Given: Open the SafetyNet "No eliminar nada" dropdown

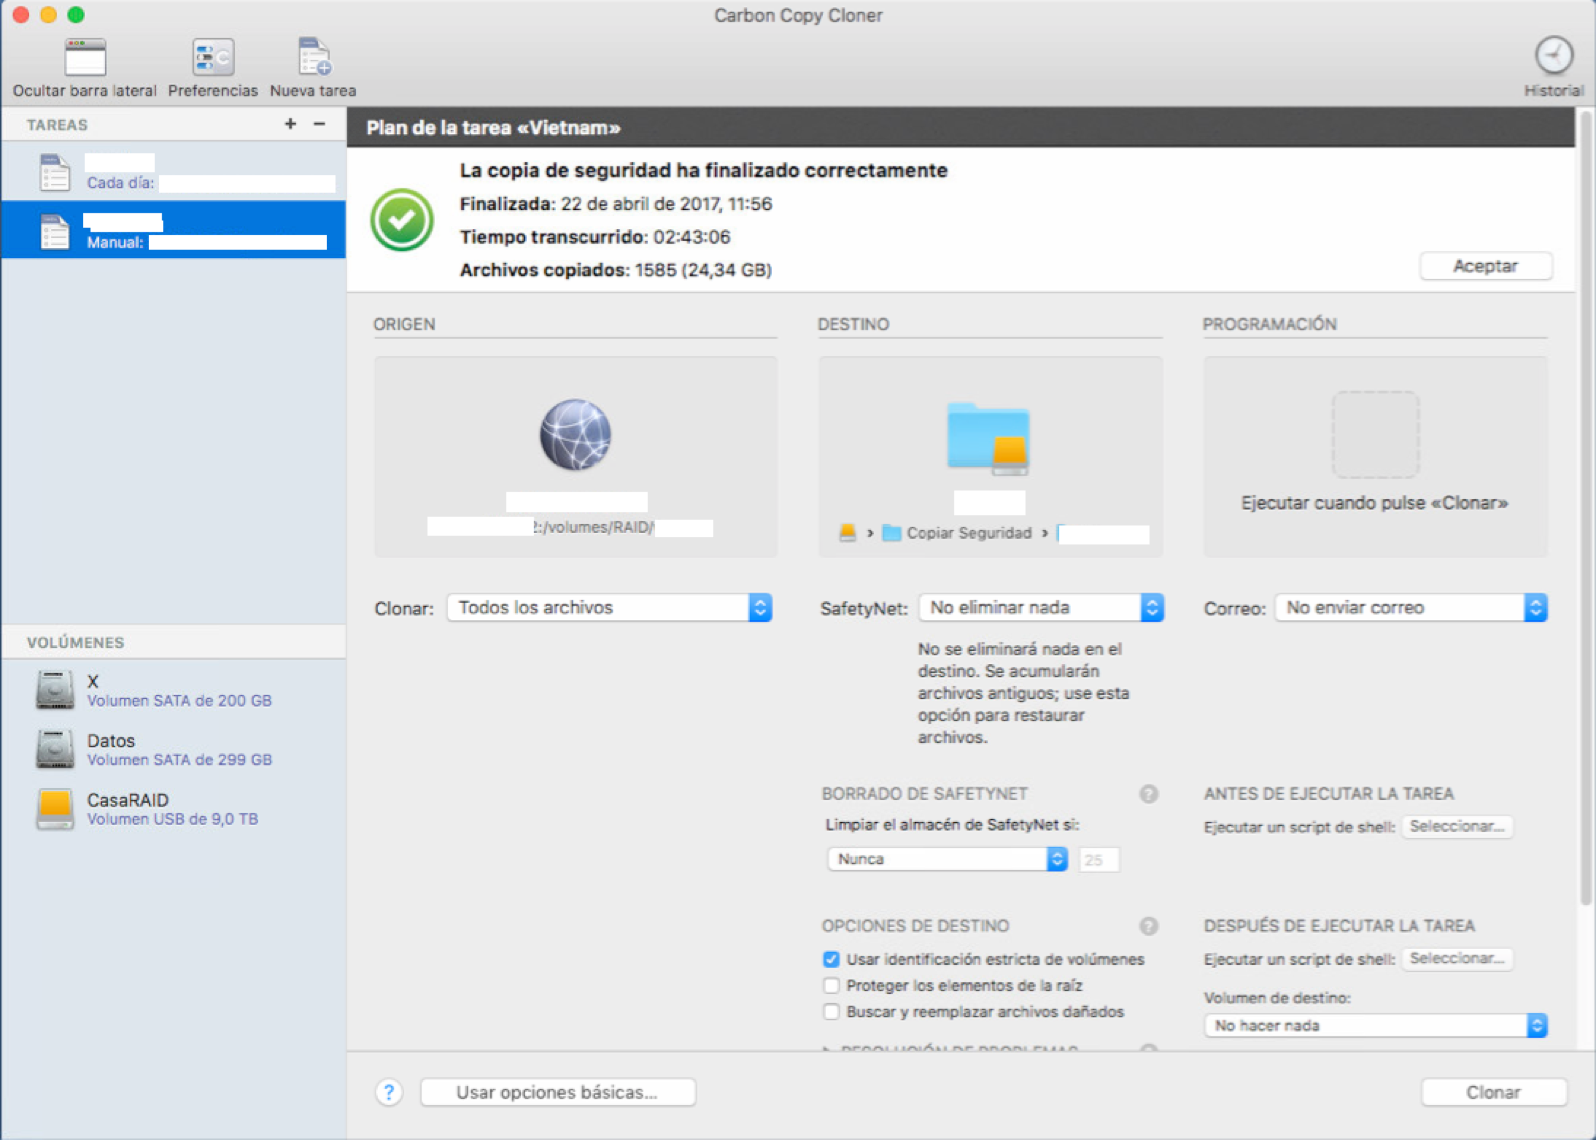Looking at the screenshot, I should point(1041,608).
